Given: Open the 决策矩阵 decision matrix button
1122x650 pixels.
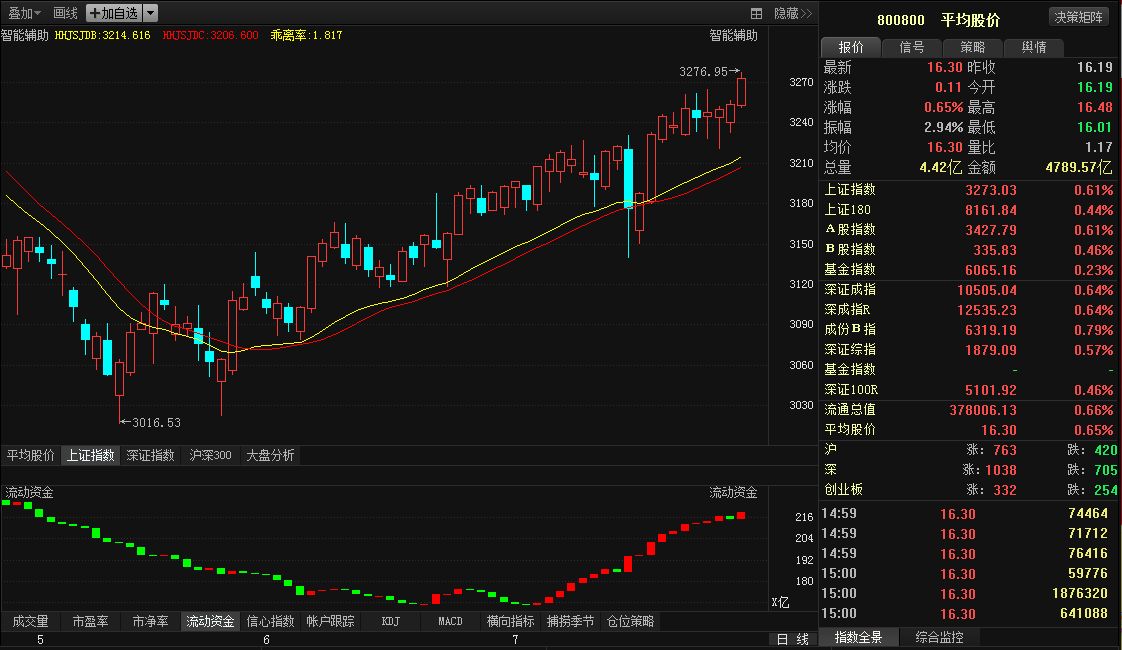Looking at the screenshot, I should [x=1078, y=16].
